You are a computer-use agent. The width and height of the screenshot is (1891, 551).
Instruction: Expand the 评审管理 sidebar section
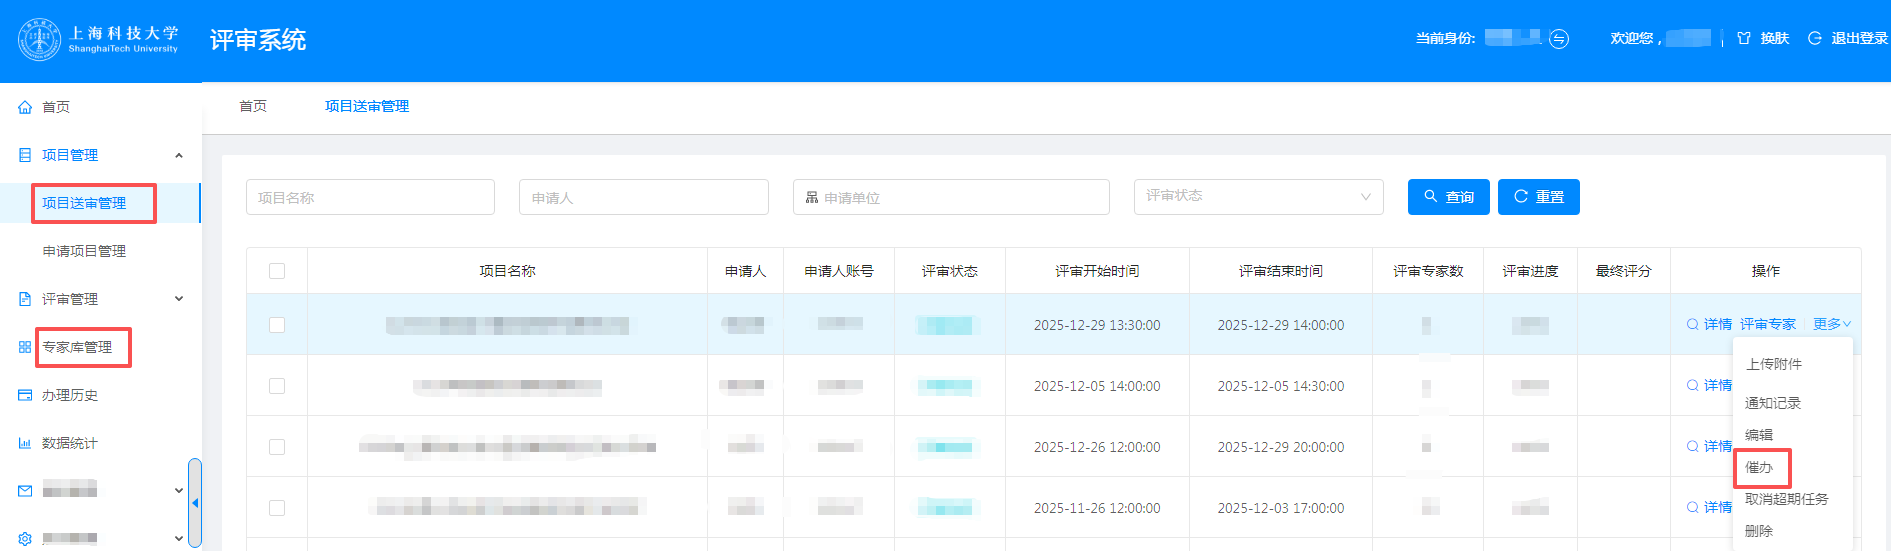click(179, 299)
